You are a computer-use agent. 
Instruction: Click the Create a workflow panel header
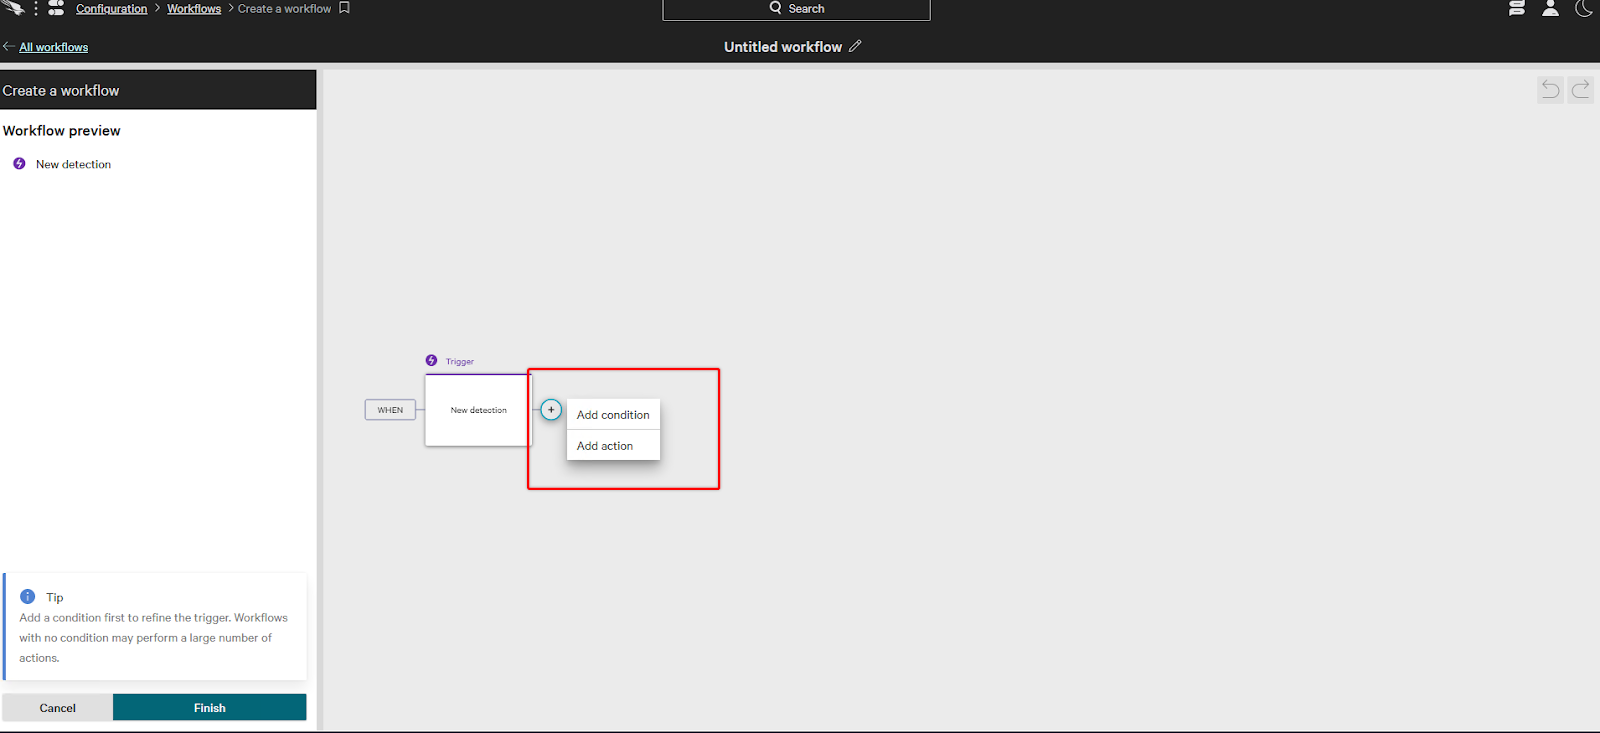click(158, 90)
